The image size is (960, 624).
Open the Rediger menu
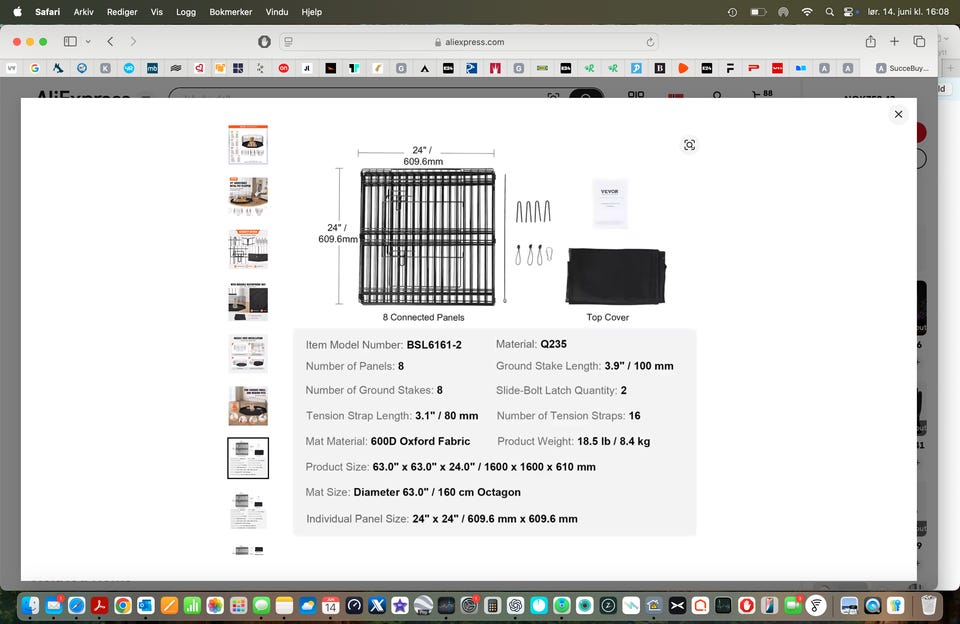click(x=122, y=12)
